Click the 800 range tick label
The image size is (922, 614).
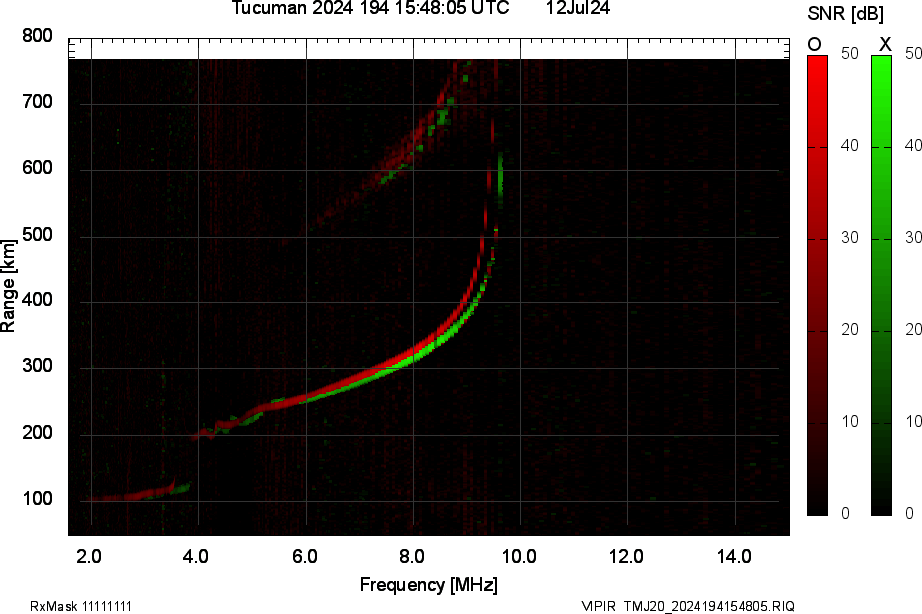(x=38, y=36)
